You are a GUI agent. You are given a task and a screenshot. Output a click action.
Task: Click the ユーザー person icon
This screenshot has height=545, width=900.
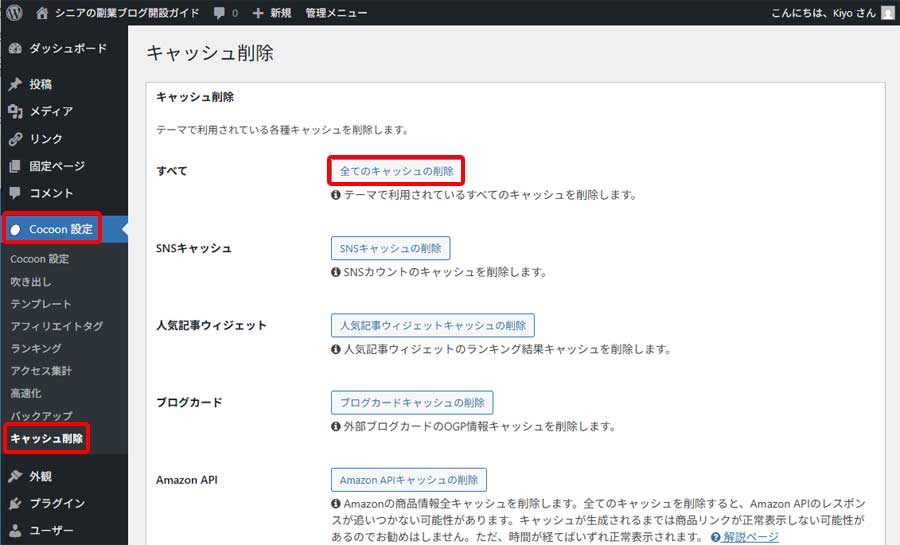pos(15,531)
